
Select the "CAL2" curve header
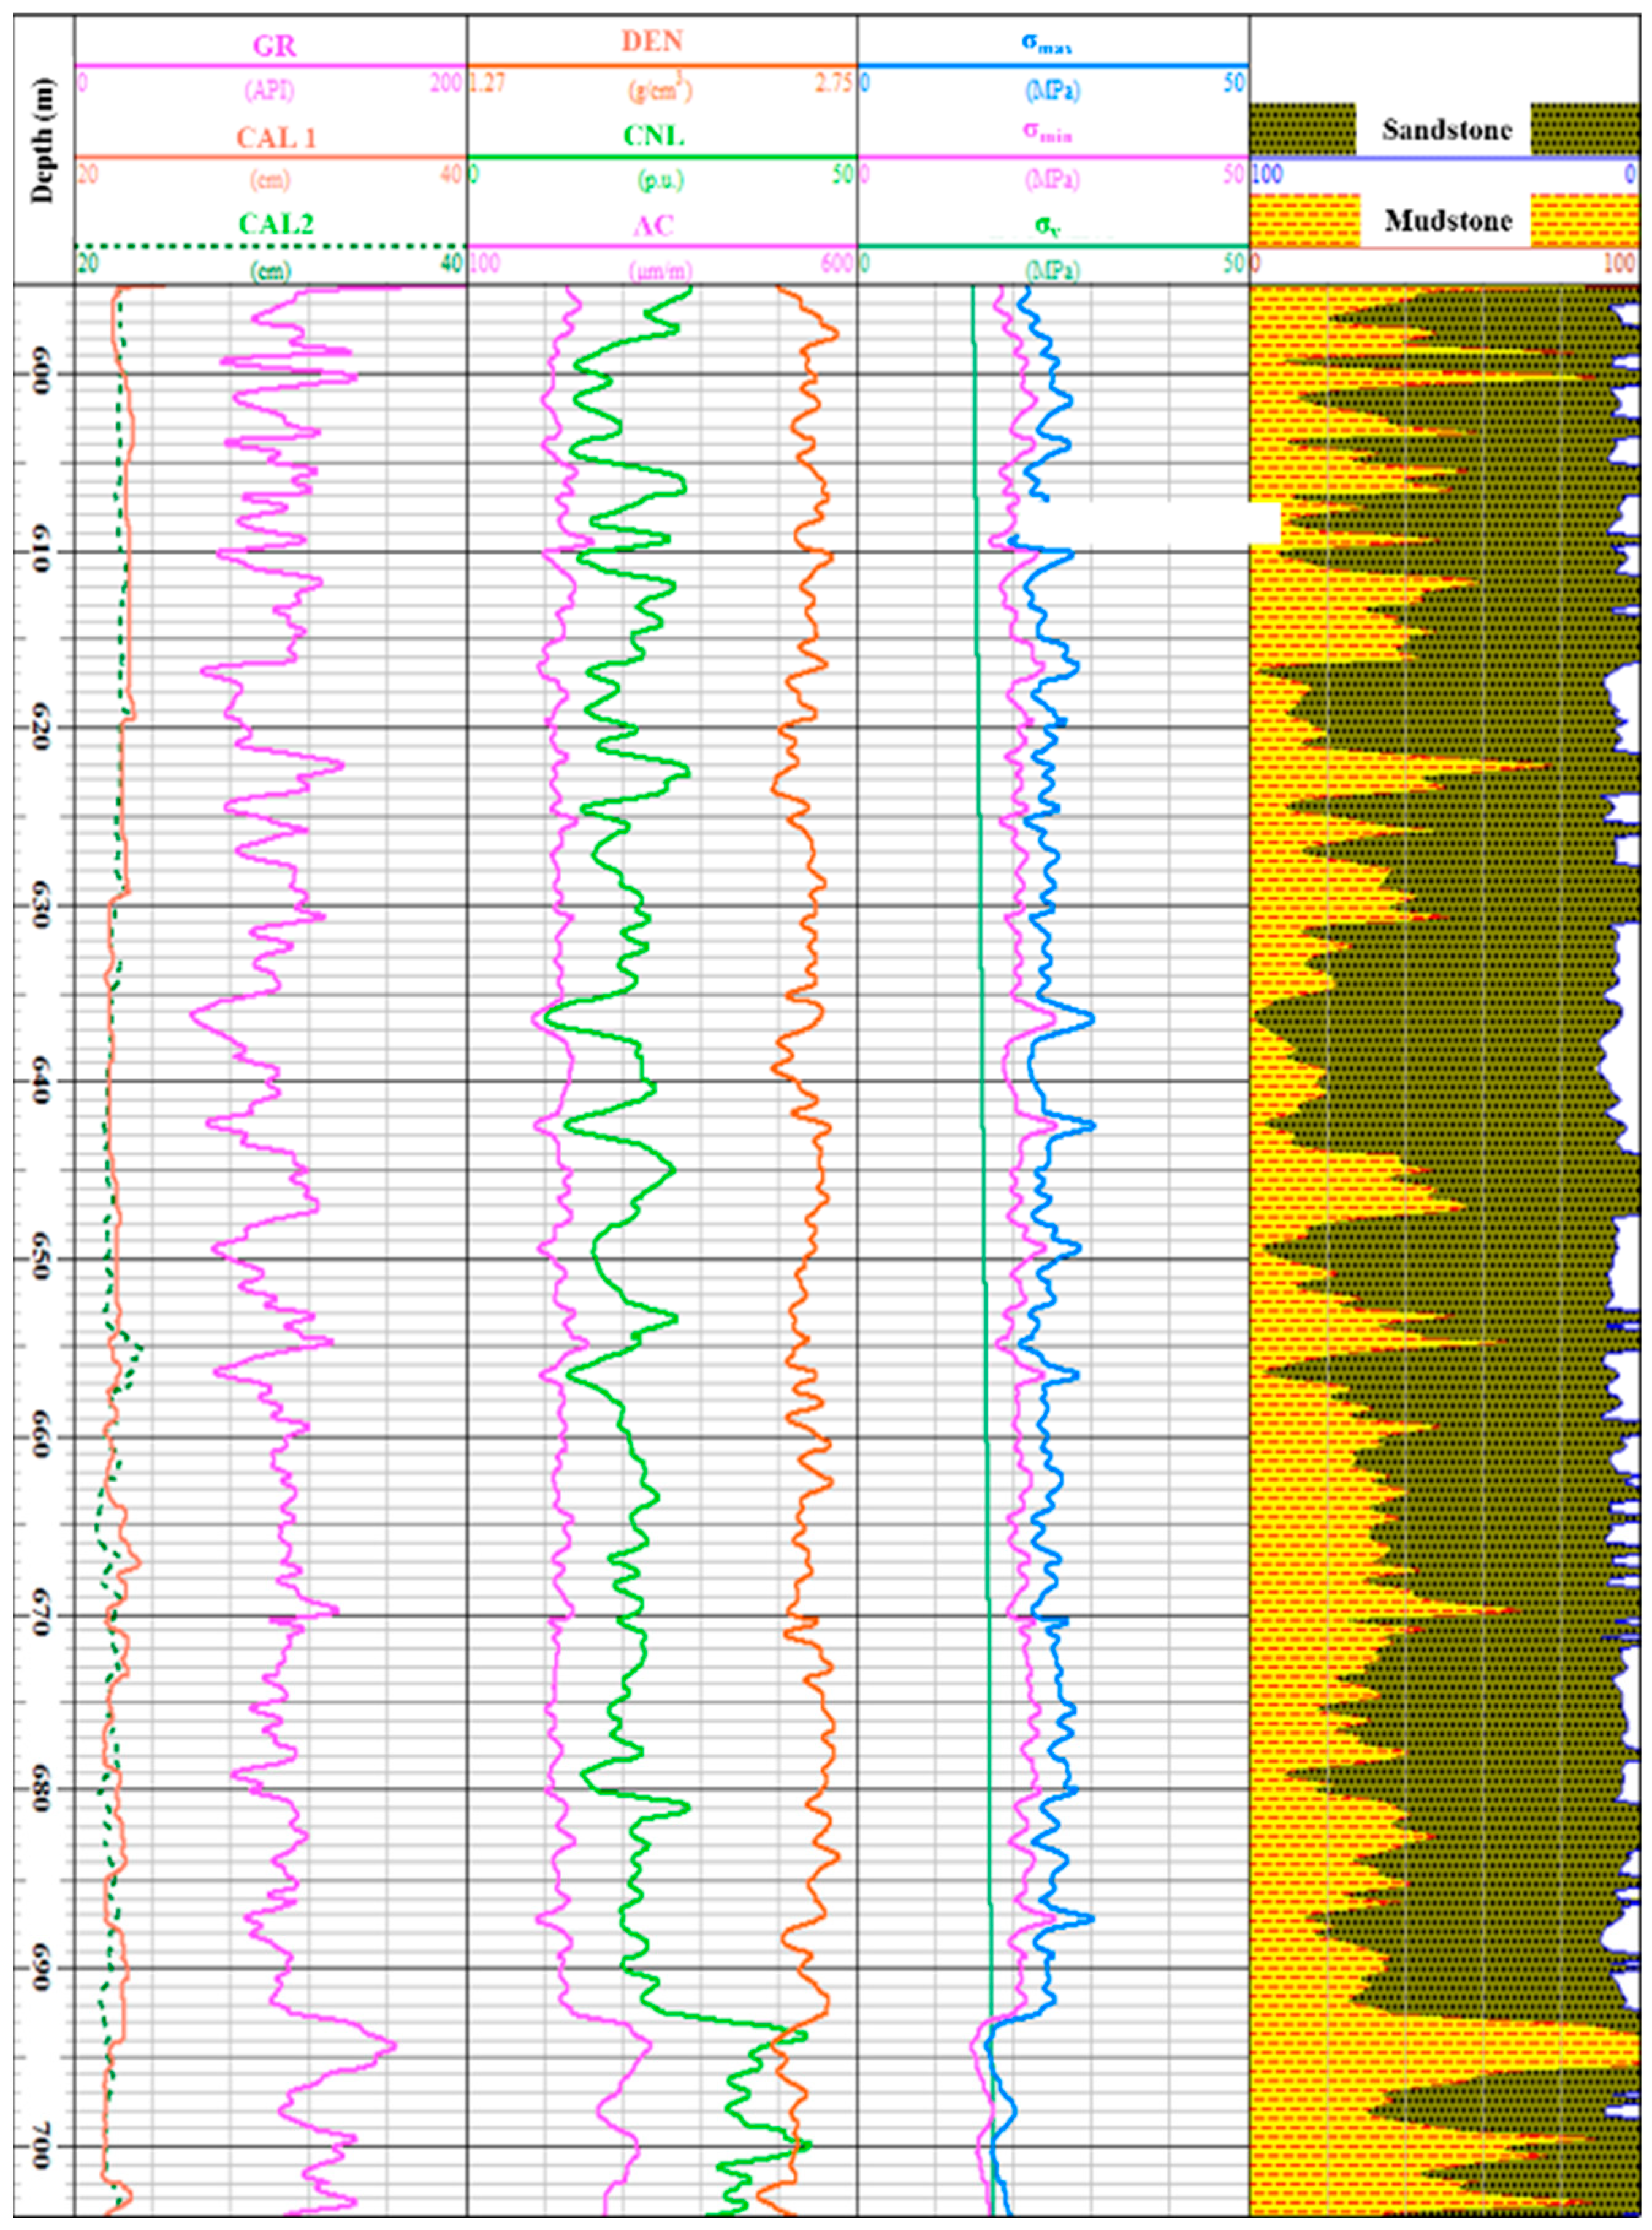coord(276,225)
